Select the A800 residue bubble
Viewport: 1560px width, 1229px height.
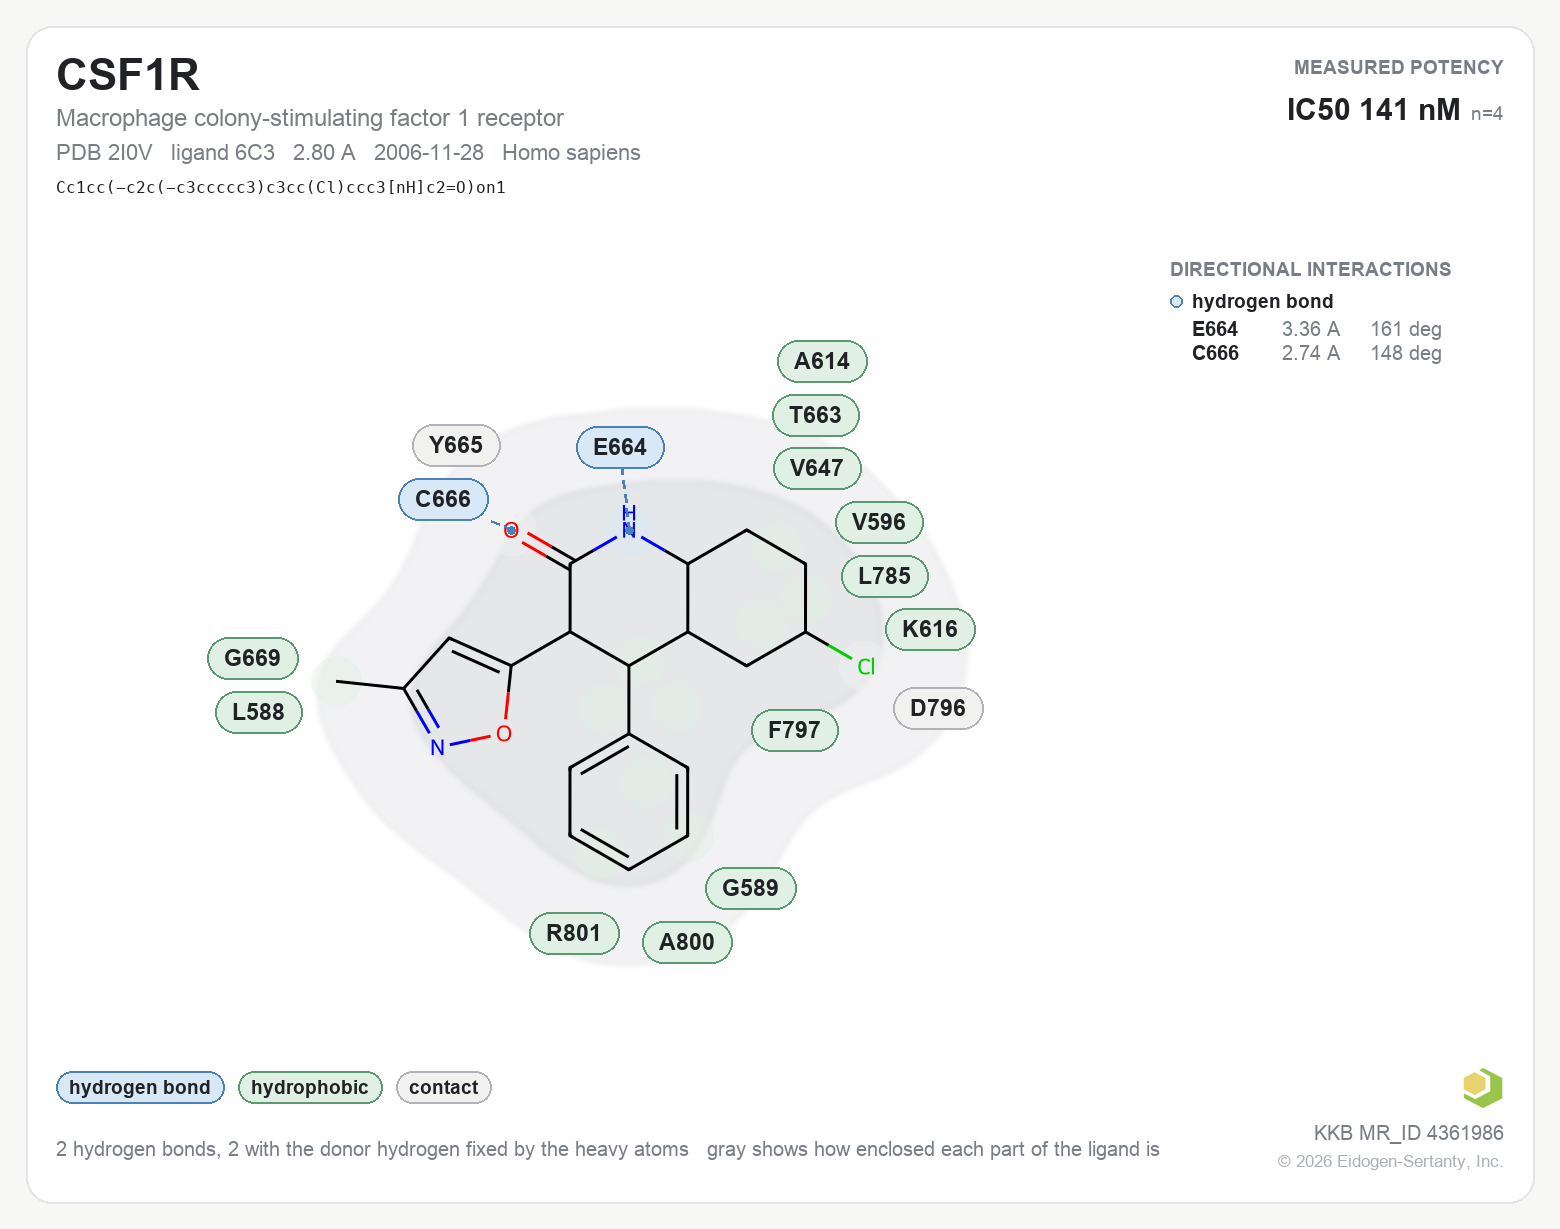coord(687,942)
